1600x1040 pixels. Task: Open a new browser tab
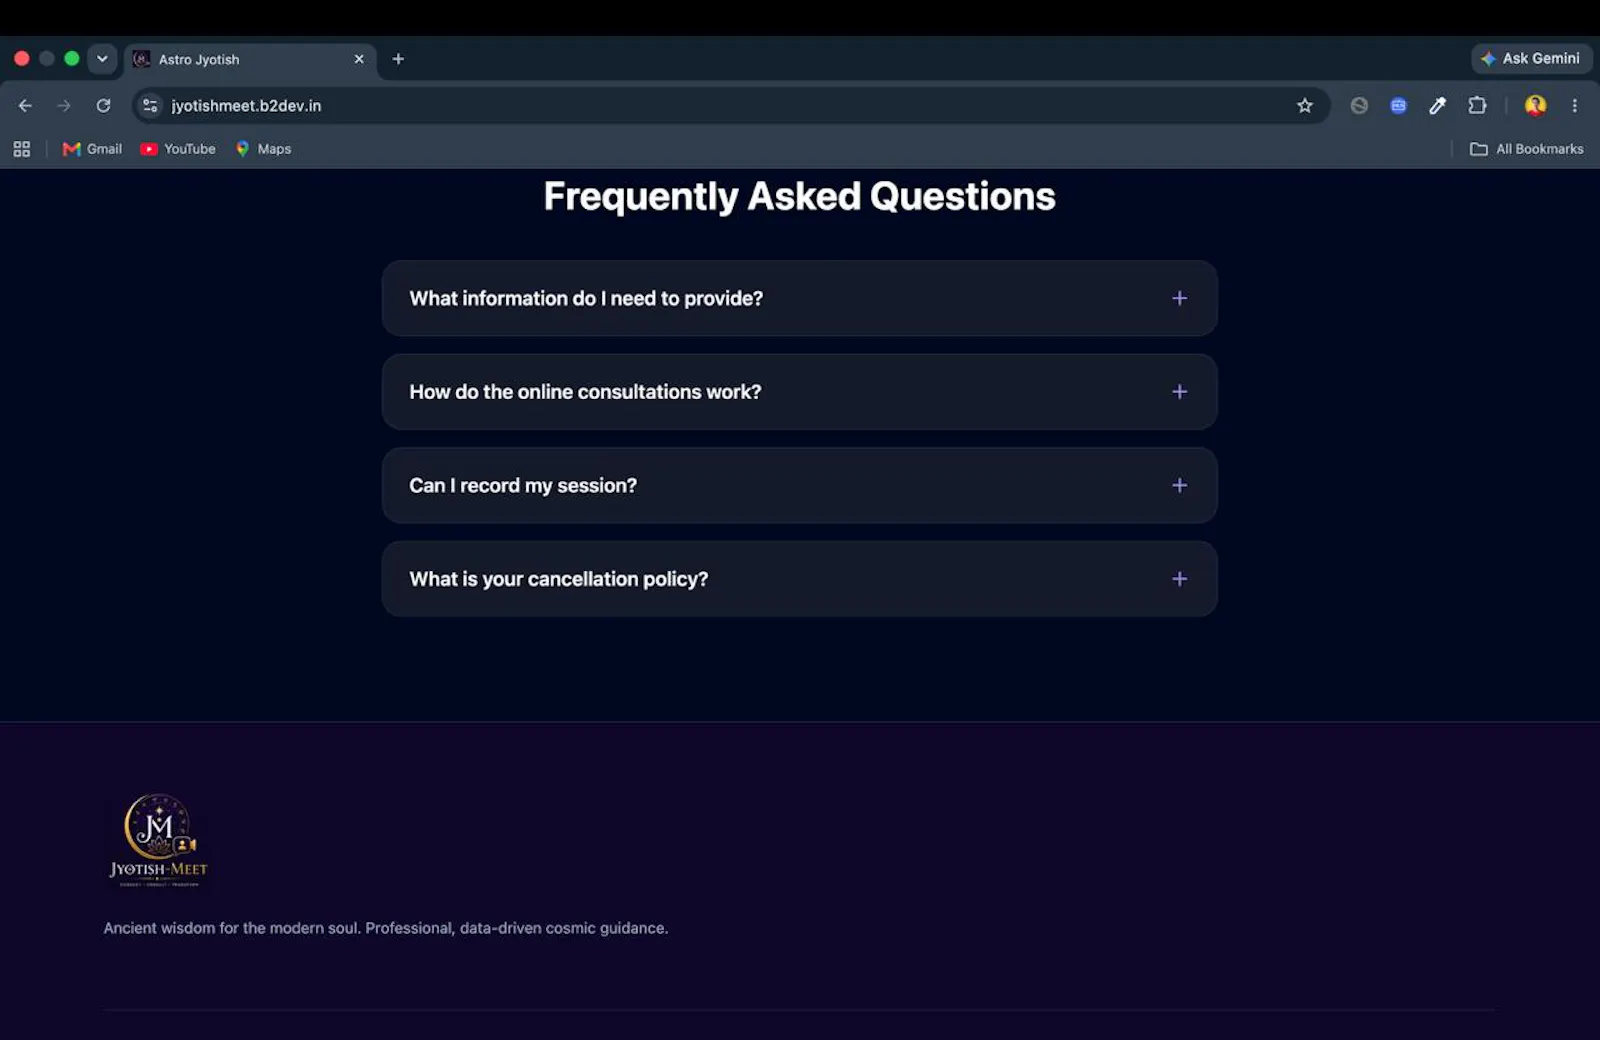pyautogui.click(x=398, y=59)
